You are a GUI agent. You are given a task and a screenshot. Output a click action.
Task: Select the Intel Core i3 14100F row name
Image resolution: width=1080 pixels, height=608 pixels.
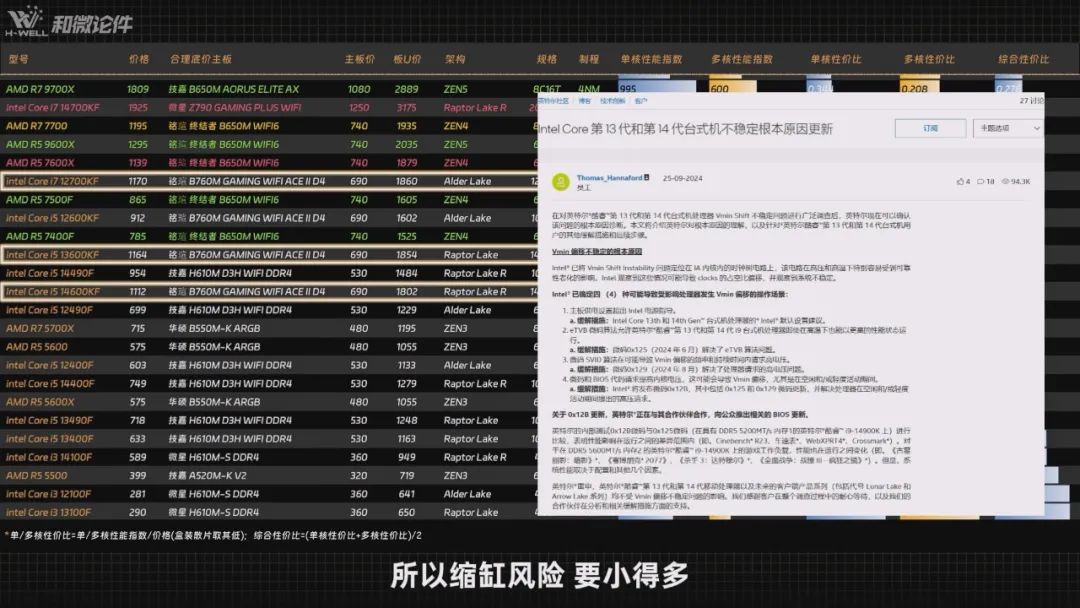pos(49,457)
